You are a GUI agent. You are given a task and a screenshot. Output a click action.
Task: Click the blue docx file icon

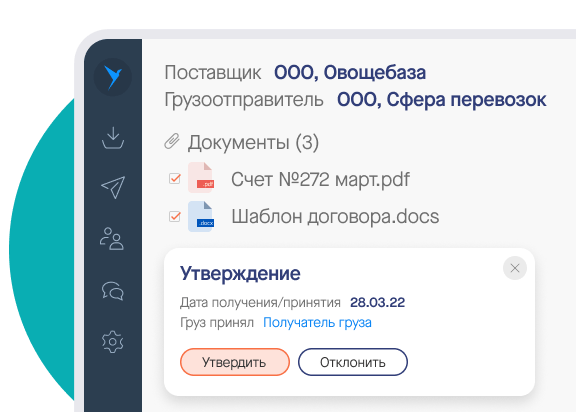coord(201,216)
